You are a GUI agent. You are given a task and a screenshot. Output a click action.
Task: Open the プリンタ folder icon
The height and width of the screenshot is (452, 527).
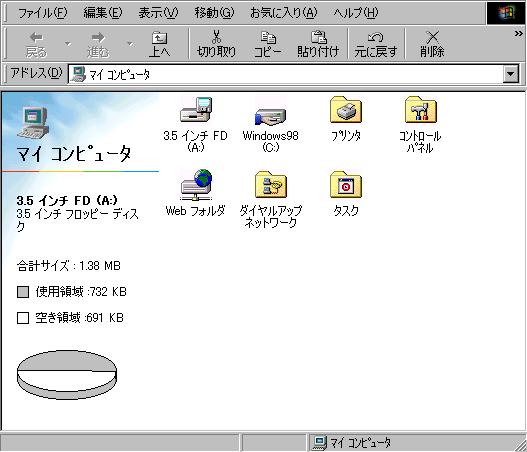[346, 110]
